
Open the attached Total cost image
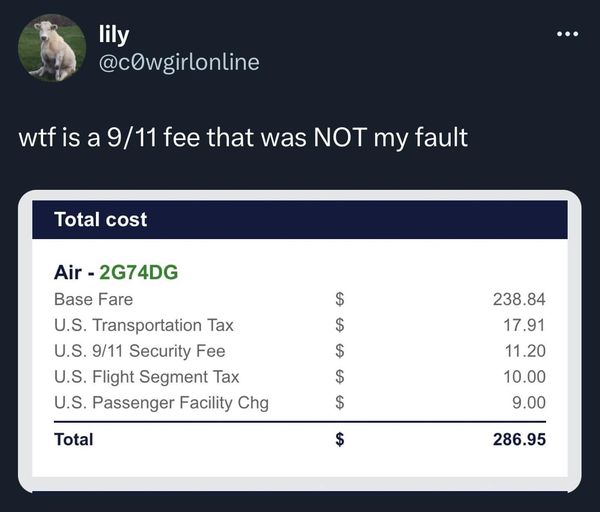click(300, 341)
